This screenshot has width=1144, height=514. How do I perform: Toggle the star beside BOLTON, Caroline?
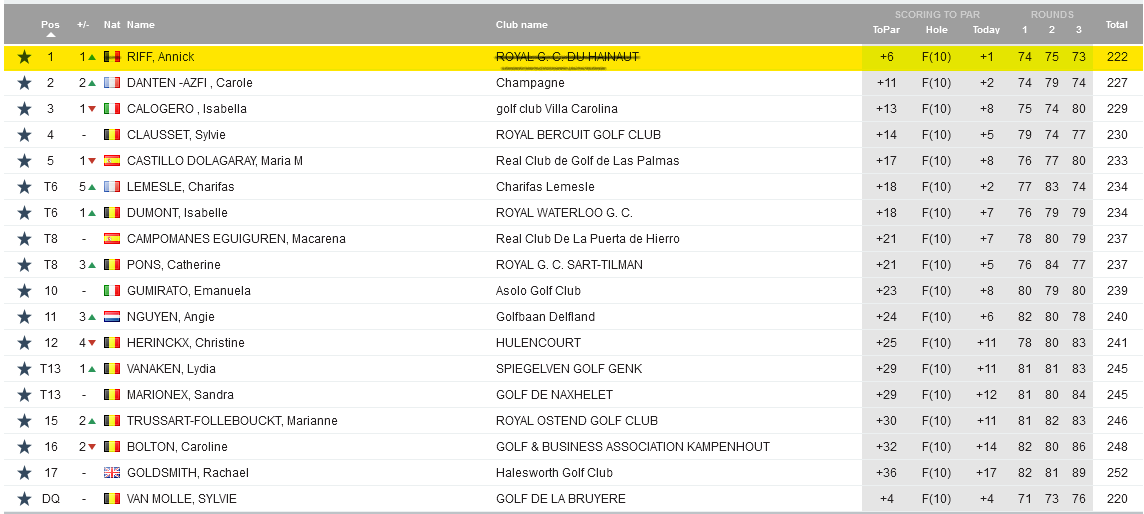point(24,447)
